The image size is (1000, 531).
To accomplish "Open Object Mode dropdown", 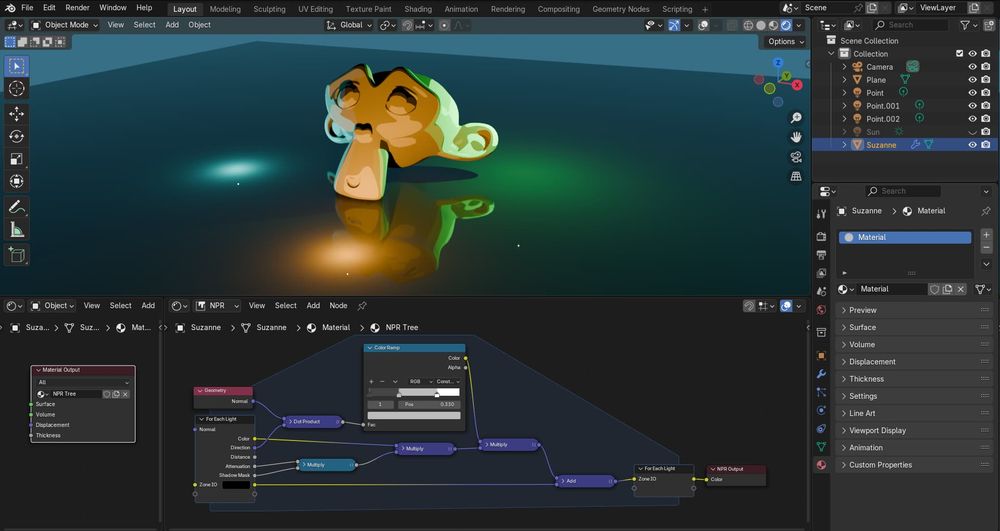I will click(x=65, y=25).
